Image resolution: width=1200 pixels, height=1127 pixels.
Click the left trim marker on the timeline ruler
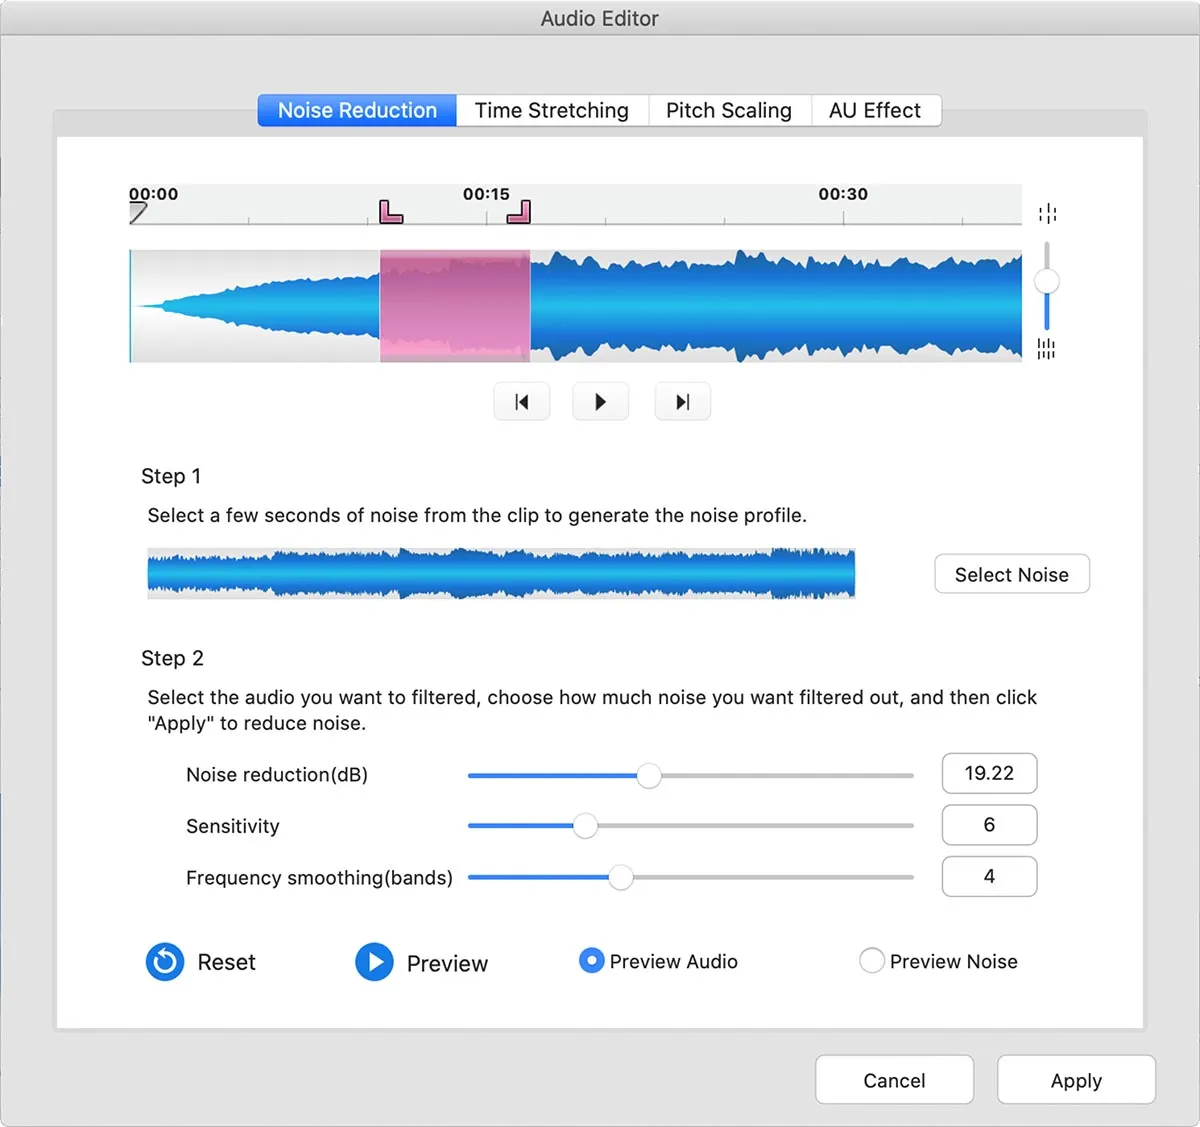coord(390,210)
